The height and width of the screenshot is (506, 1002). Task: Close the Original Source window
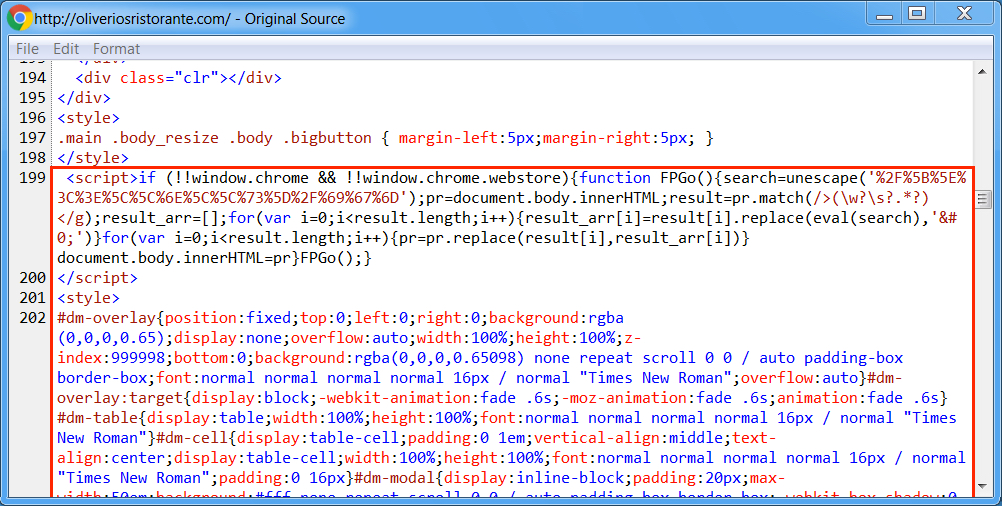tap(964, 14)
